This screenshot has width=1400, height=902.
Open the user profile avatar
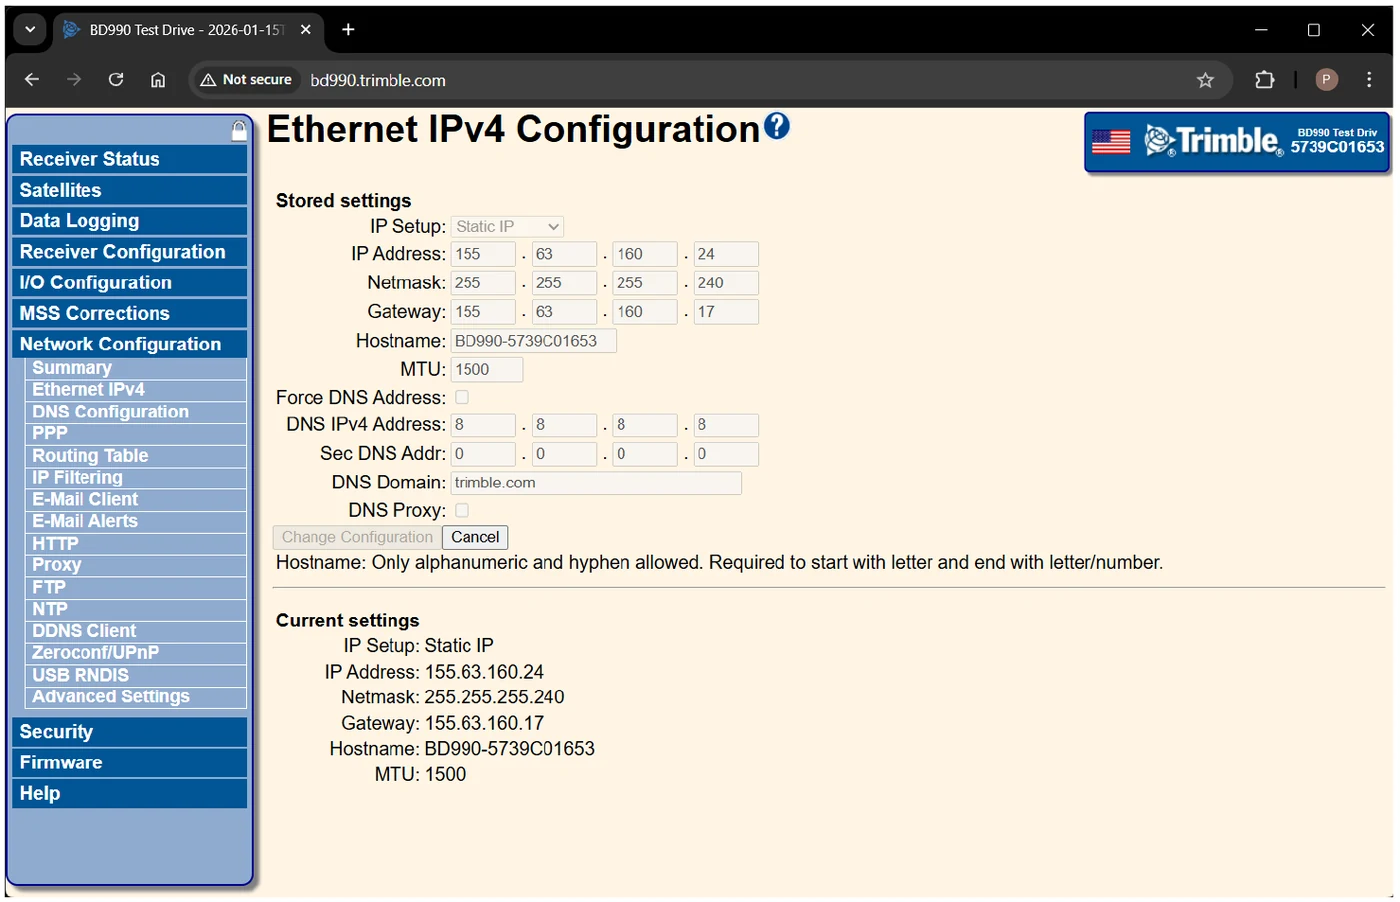1327,80
